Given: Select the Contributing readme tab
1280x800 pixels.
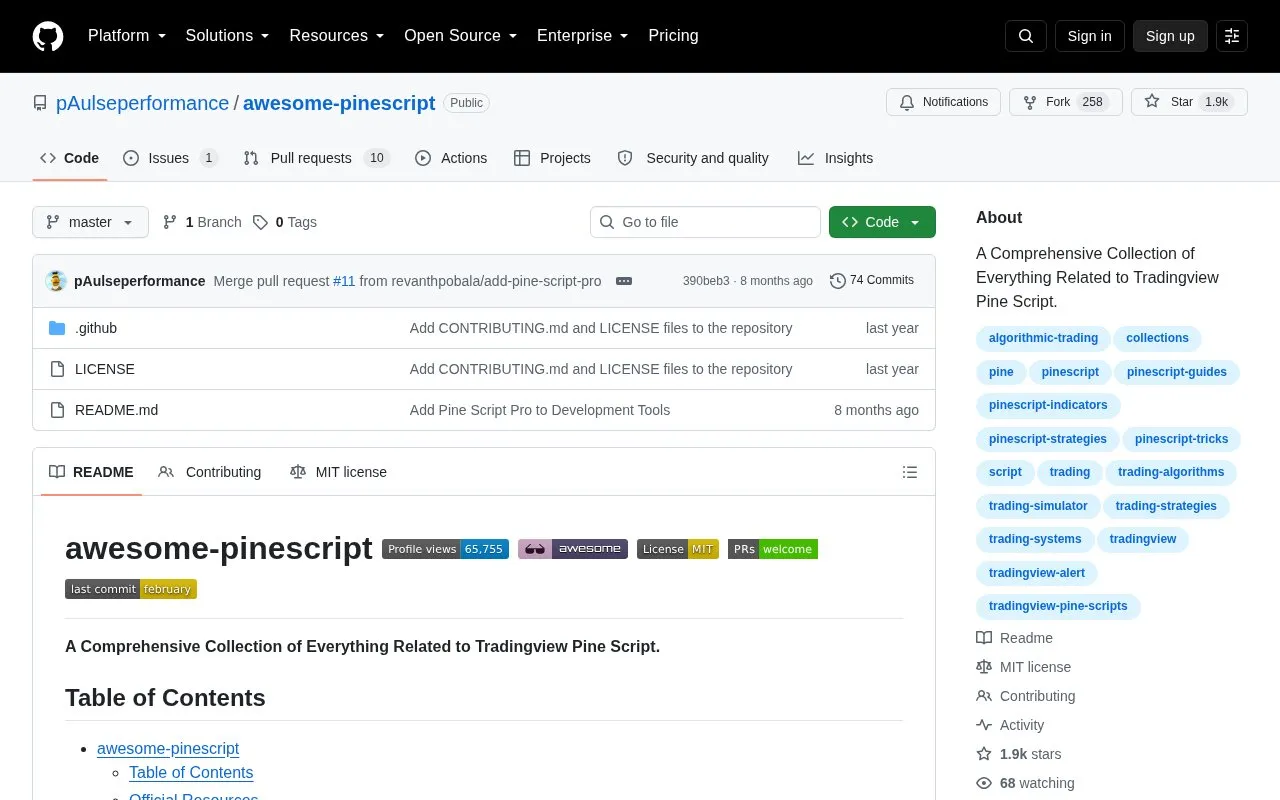Looking at the screenshot, I should 210,472.
